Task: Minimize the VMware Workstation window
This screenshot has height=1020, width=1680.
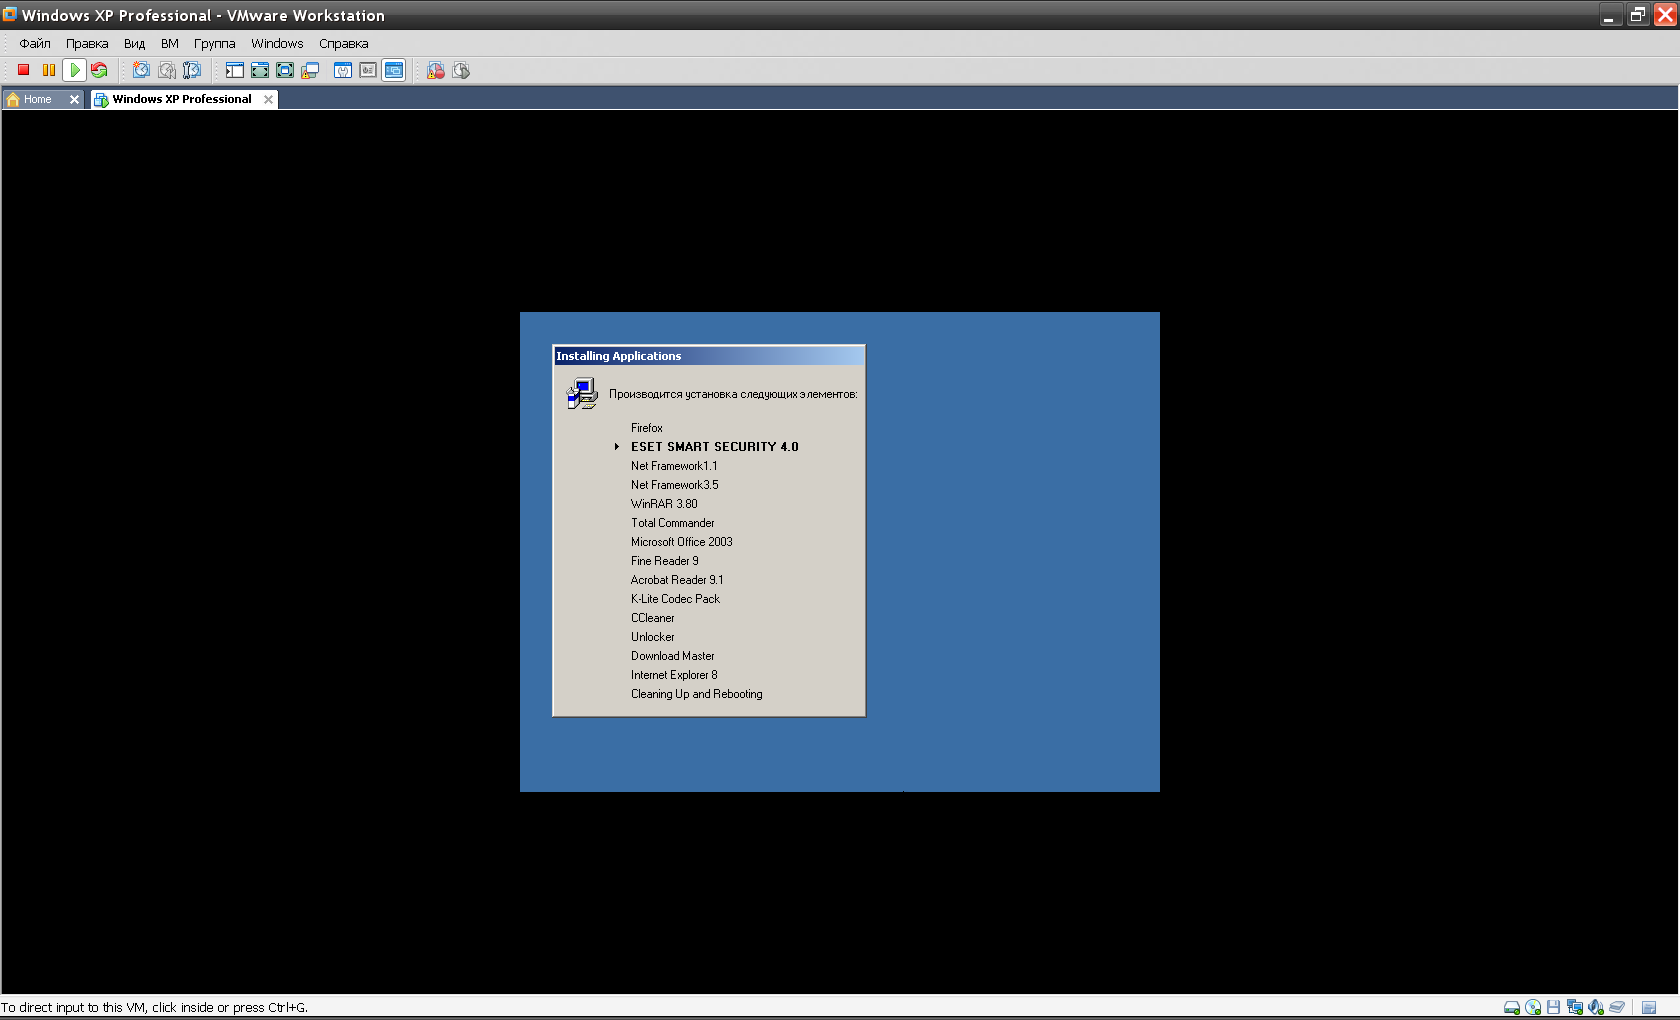Action: [1609, 15]
